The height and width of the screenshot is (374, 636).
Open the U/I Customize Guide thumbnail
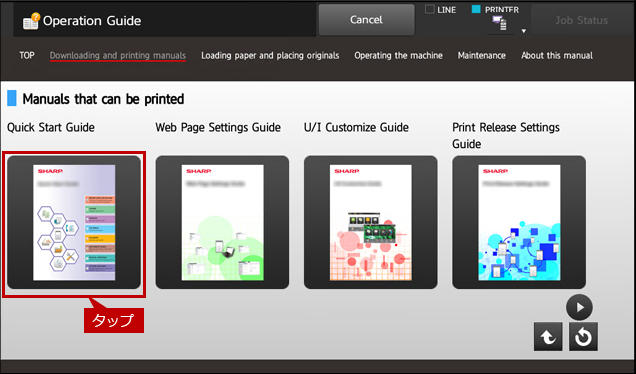click(371, 222)
